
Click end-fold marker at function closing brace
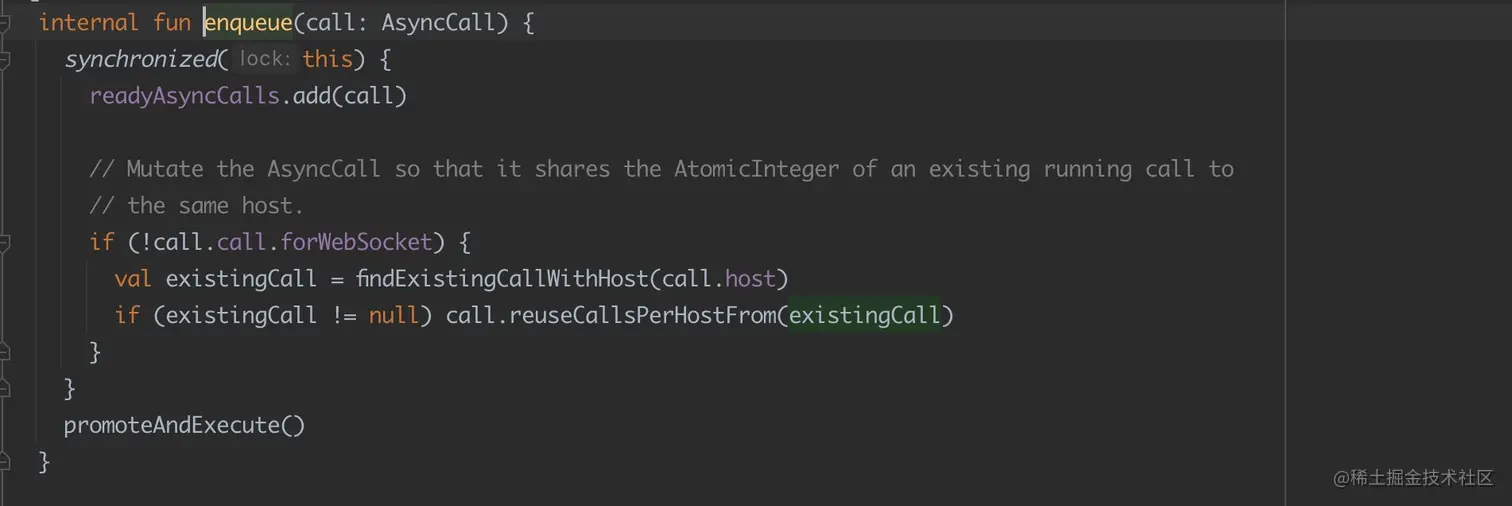5,462
